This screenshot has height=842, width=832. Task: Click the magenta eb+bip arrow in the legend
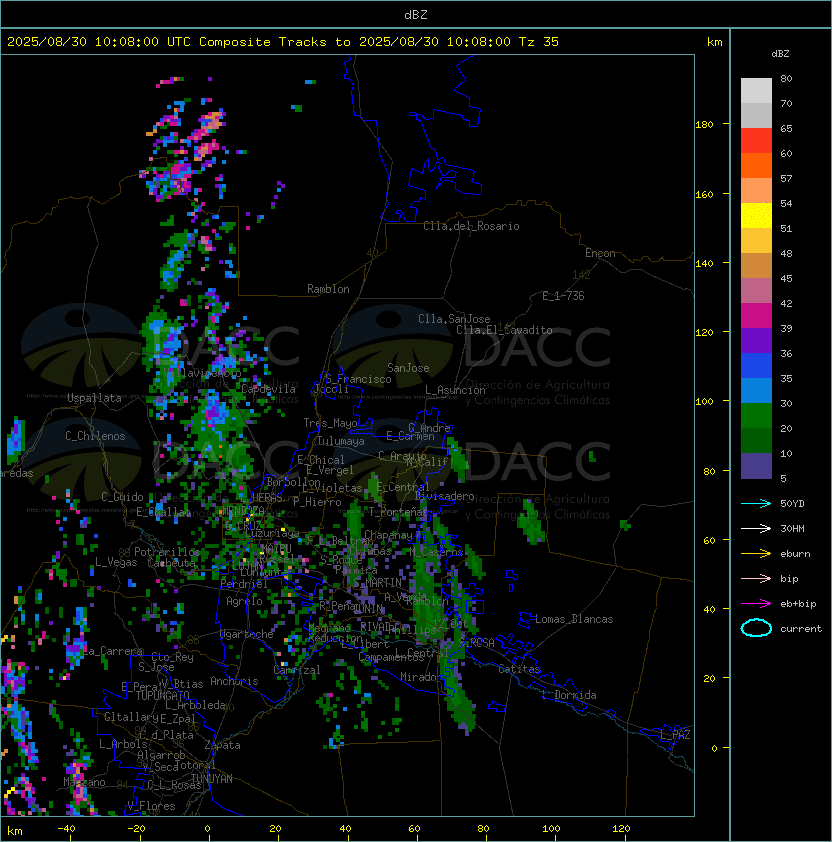pyautogui.click(x=756, y=604)
